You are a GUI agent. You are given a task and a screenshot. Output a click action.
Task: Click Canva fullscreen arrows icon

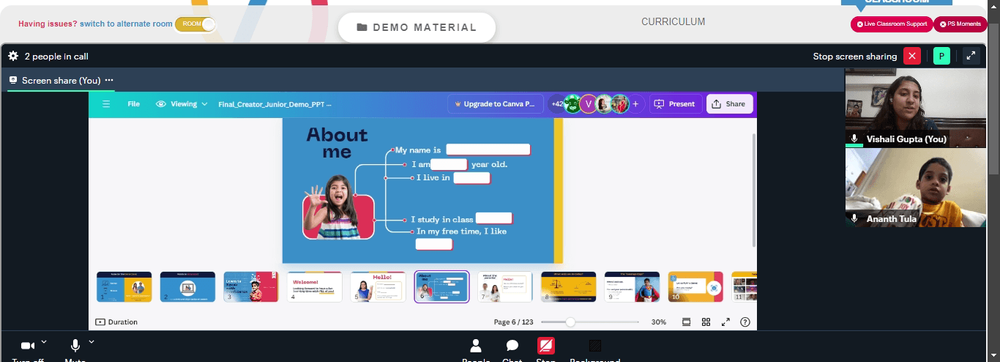point(726,322)
